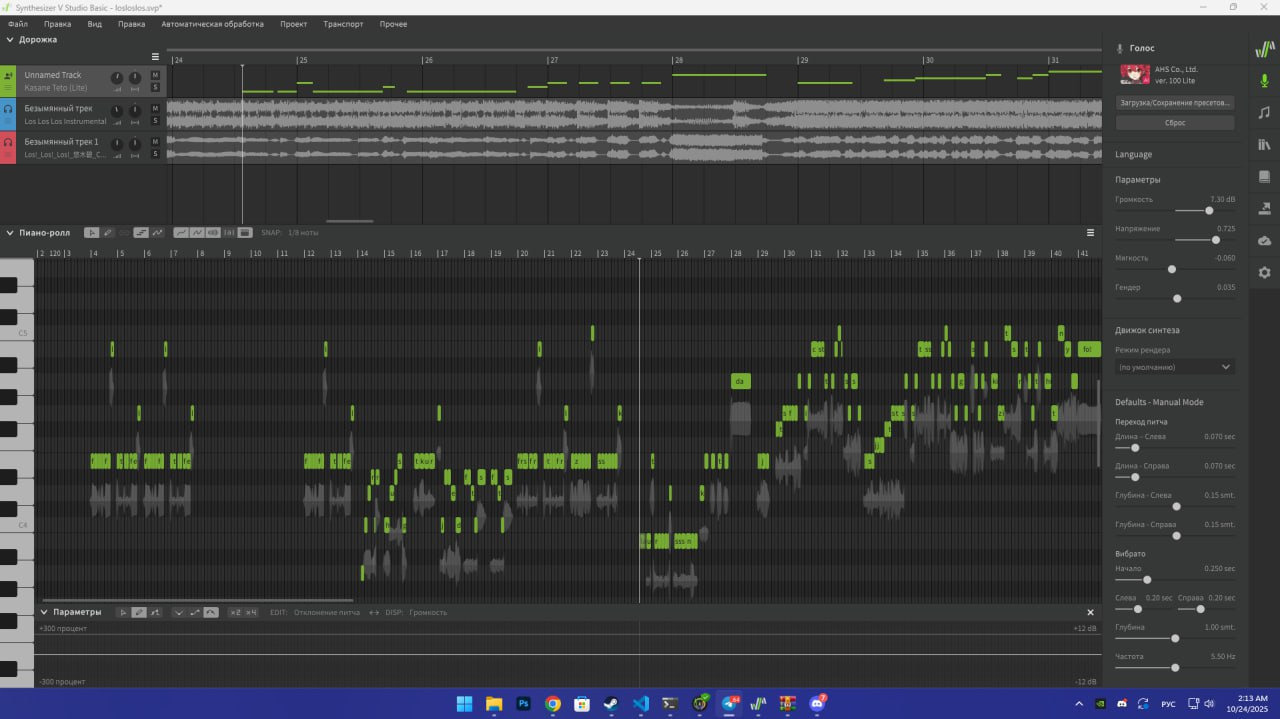Mute Безымянный трек 1
Screen dimensions: 1280x719
coord(155,141)
